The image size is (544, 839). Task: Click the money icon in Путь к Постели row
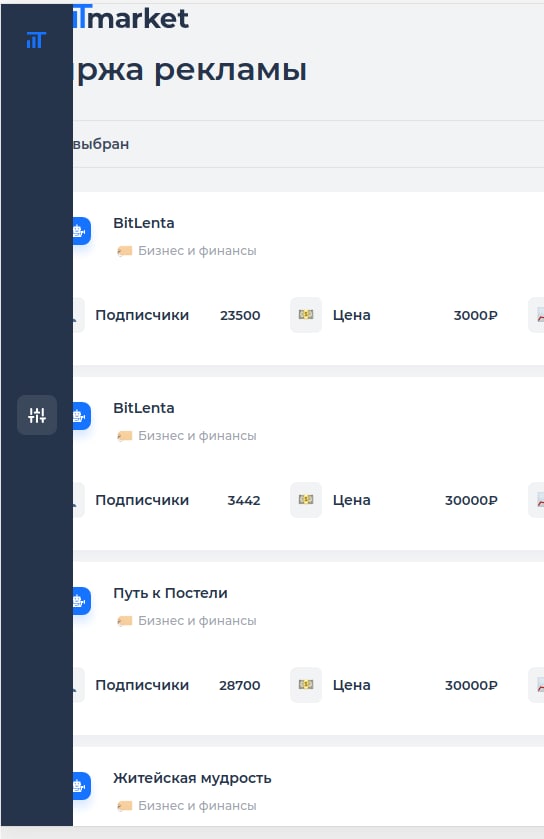tap(306, 685)
